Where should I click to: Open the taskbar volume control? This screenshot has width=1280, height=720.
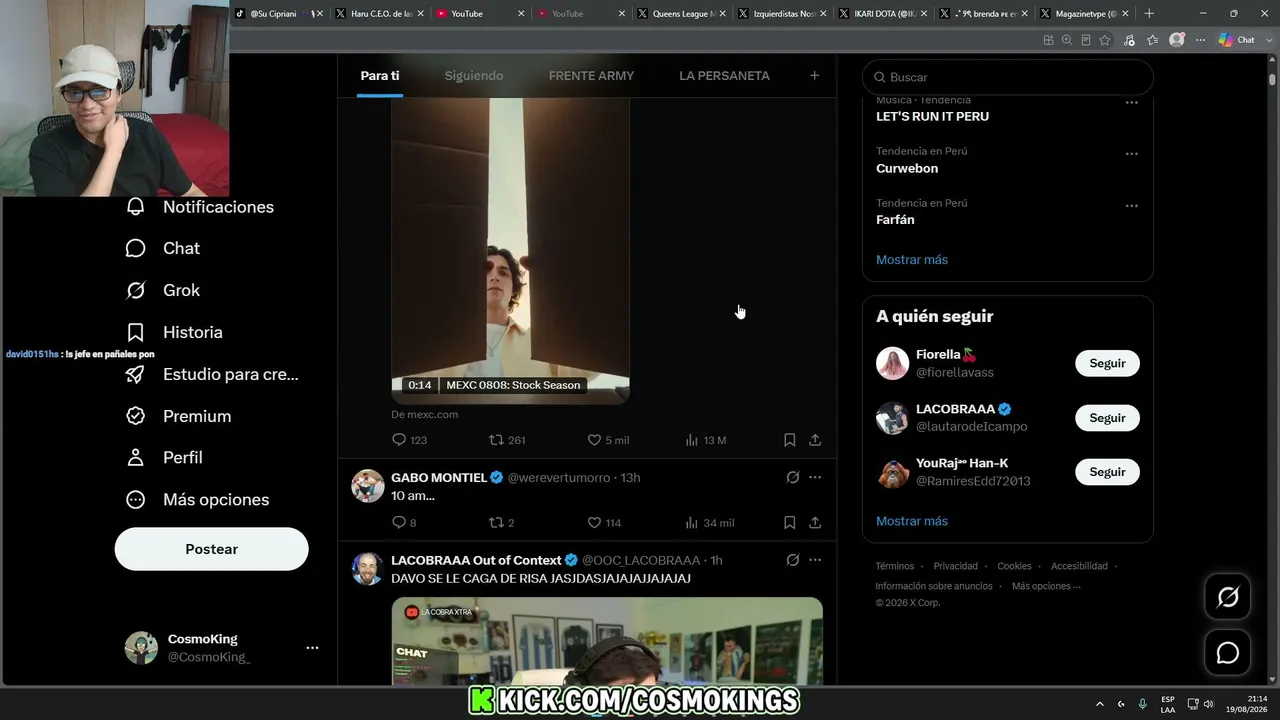pos(1208,704)
